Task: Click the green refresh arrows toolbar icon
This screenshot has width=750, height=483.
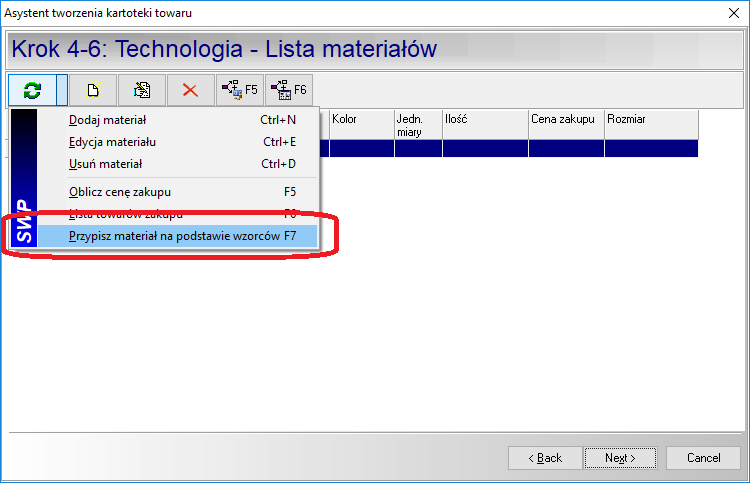Action: pos(32,90)
